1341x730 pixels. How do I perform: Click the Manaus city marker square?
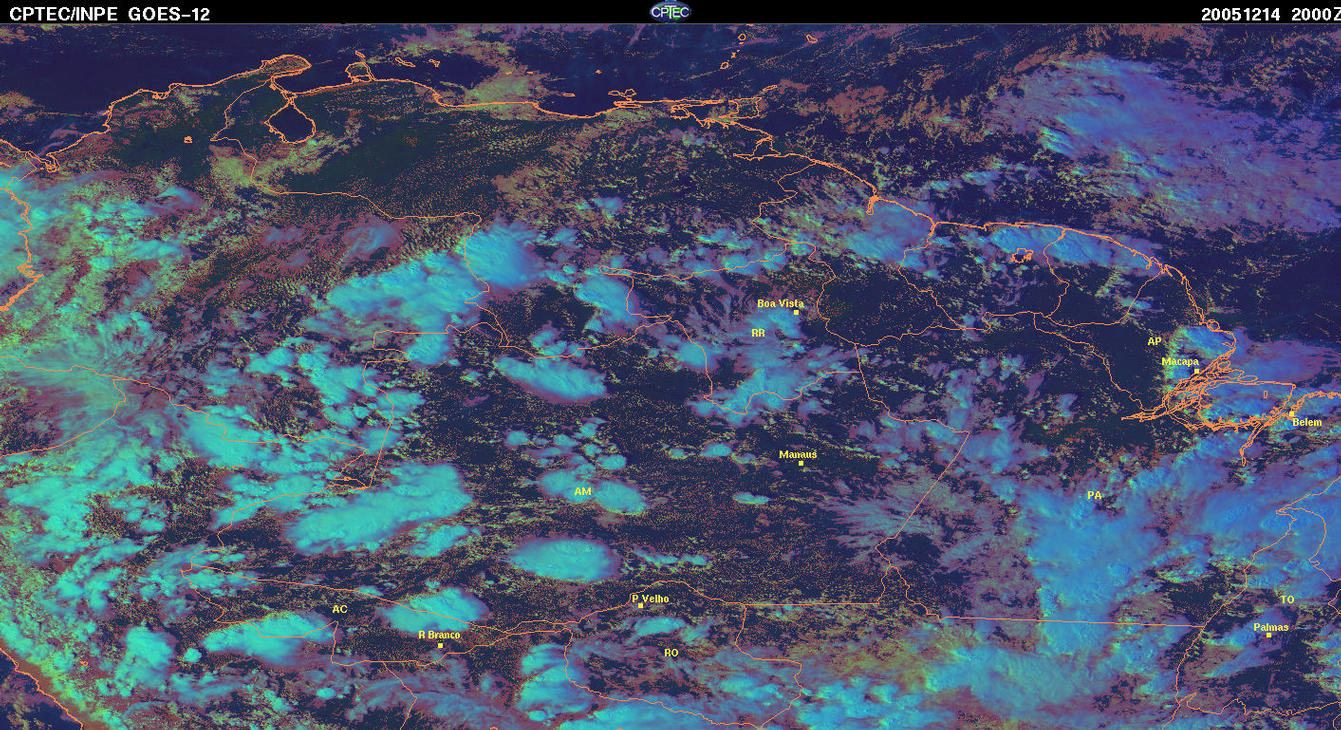click(801, 463)
